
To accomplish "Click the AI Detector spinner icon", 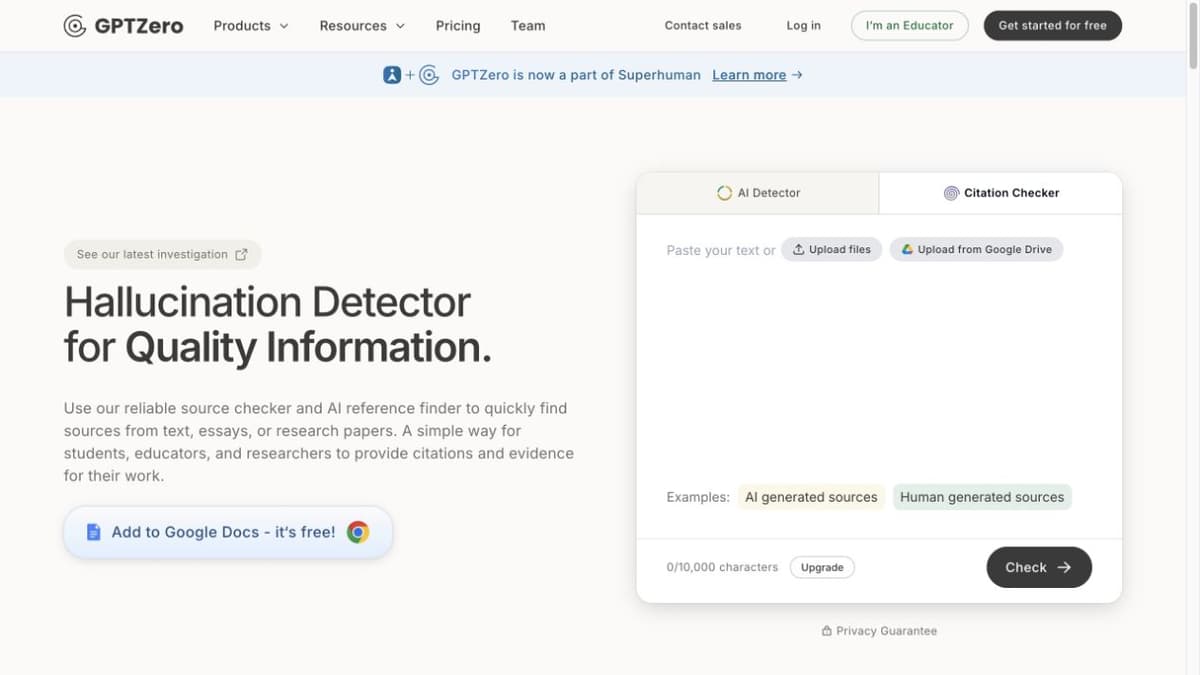I will pyautogui.click(x=725, y=193).
